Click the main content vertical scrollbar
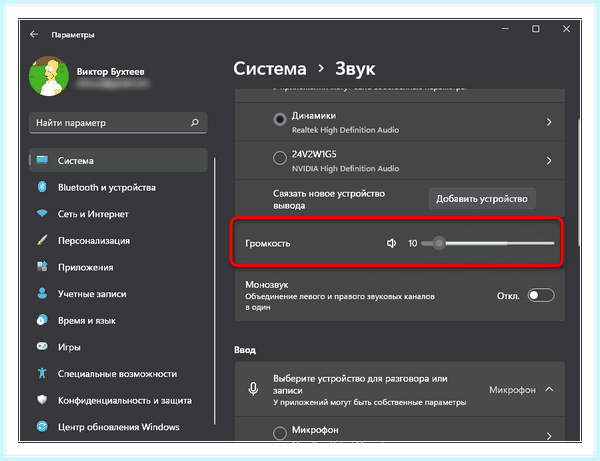Image resolution: width=600 pixels, height=461 pixels. point(579,182)
